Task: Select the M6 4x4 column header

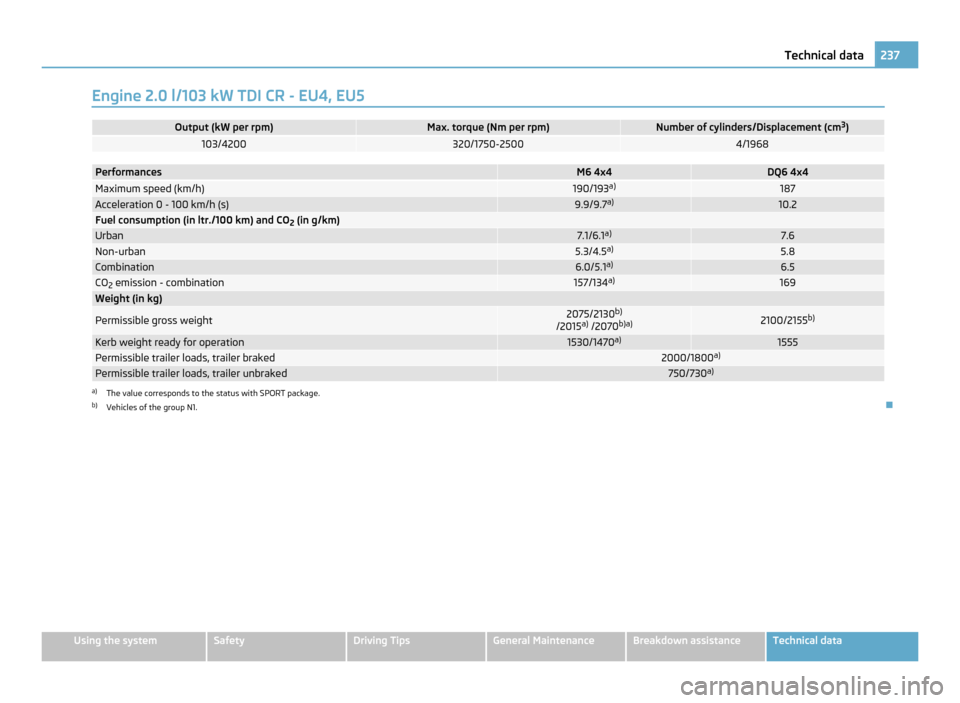Action: [x=594, y=172]
